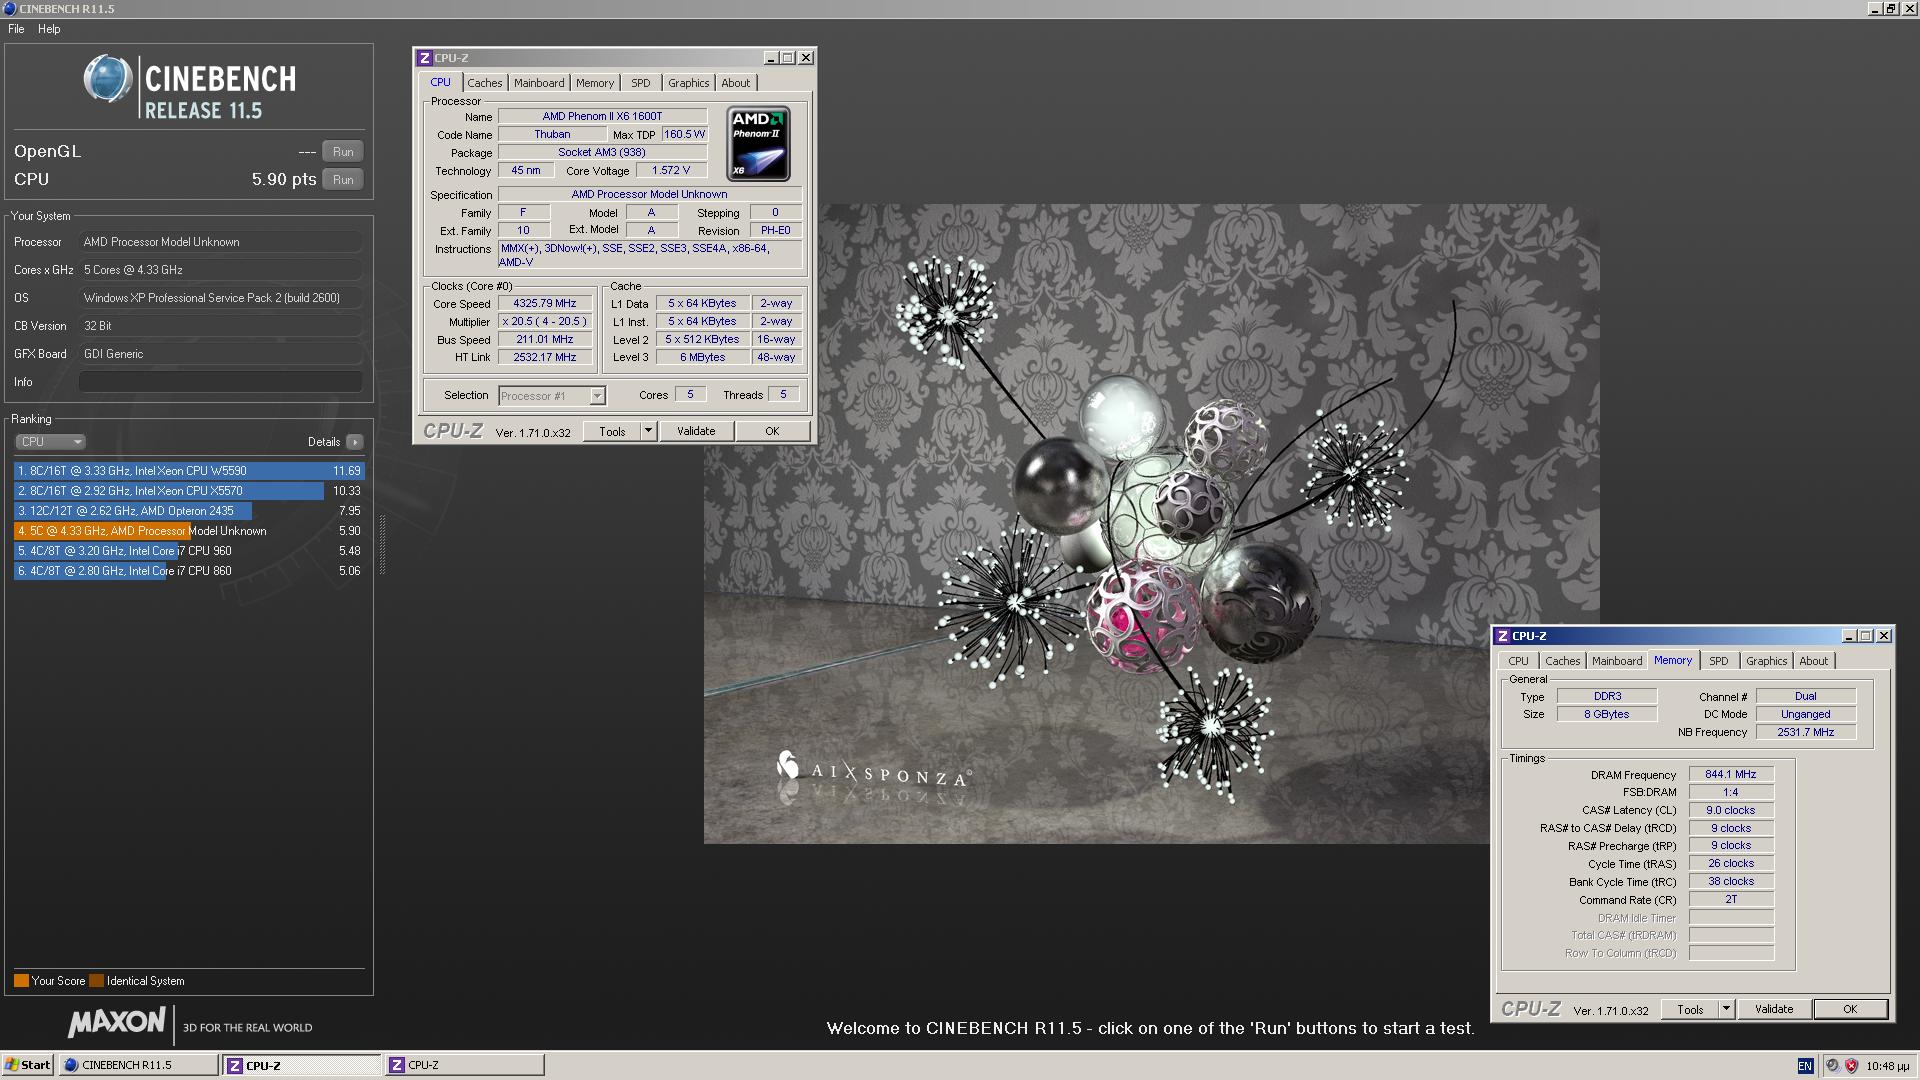Select the AMD Opteron 2435 ranking row
The width and height of the screenshot is (1920, 1080).
189,511
